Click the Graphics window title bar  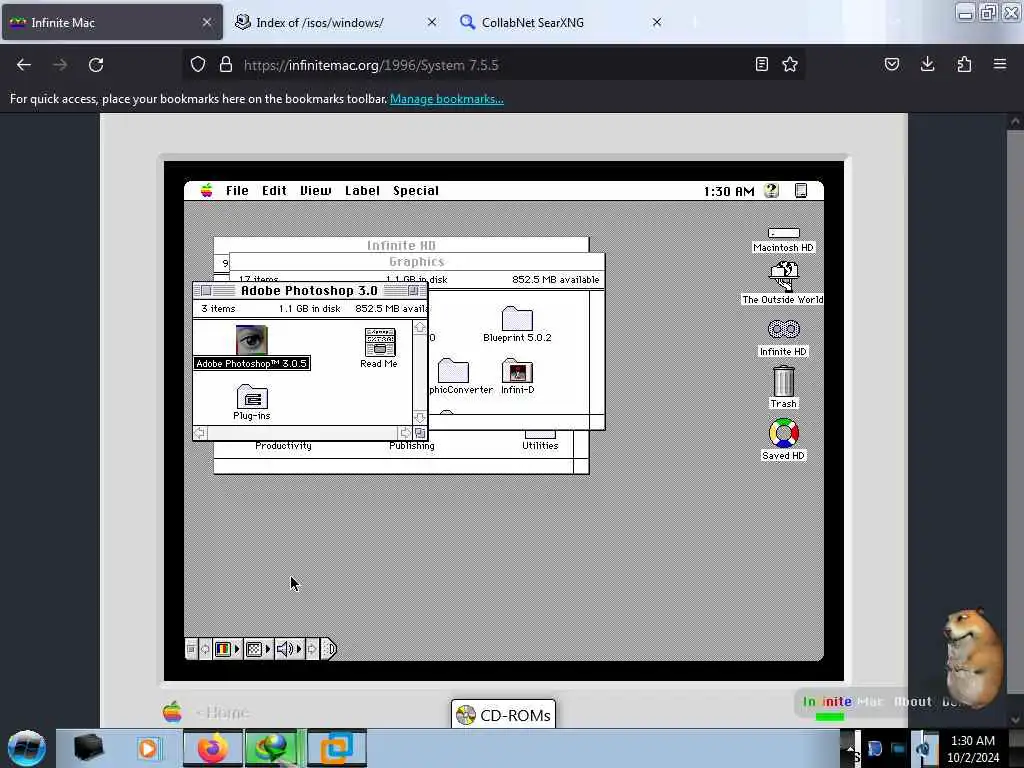[x=417, y=262]
